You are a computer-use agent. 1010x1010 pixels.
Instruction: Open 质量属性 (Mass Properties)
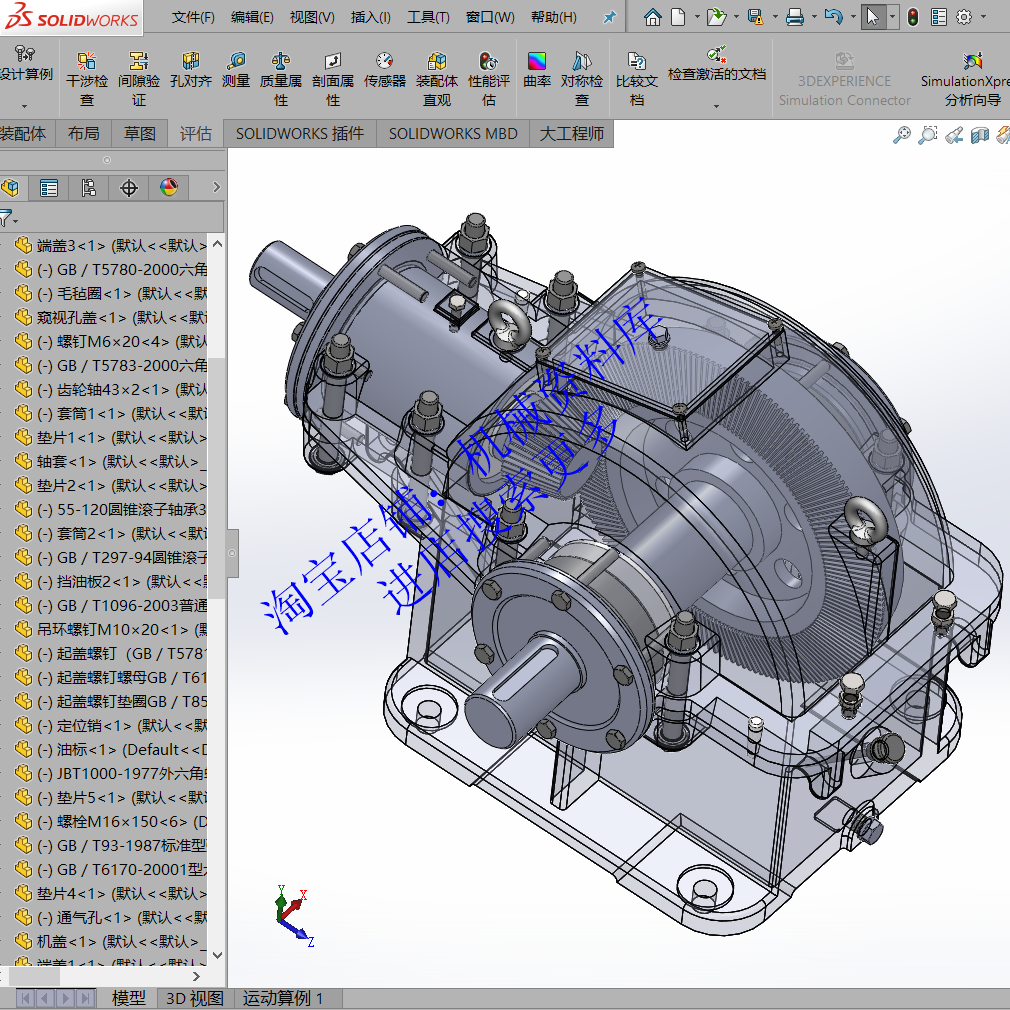281,77
